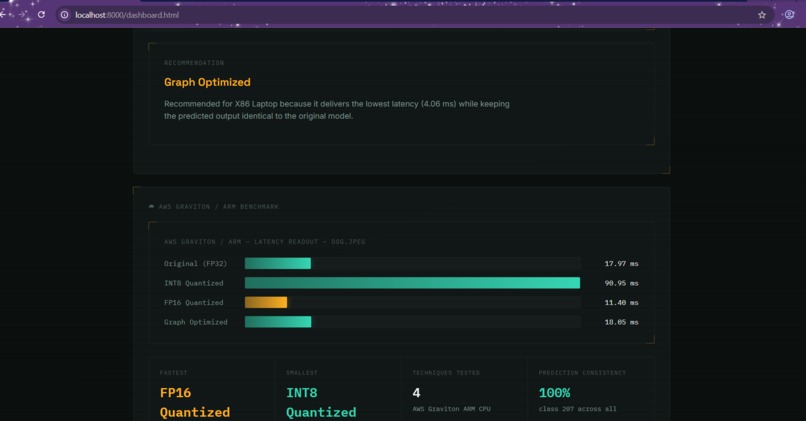Click the long INT8 Quantized latency bar
Screen dimensions: 806x421
click(x=412, y=283)
